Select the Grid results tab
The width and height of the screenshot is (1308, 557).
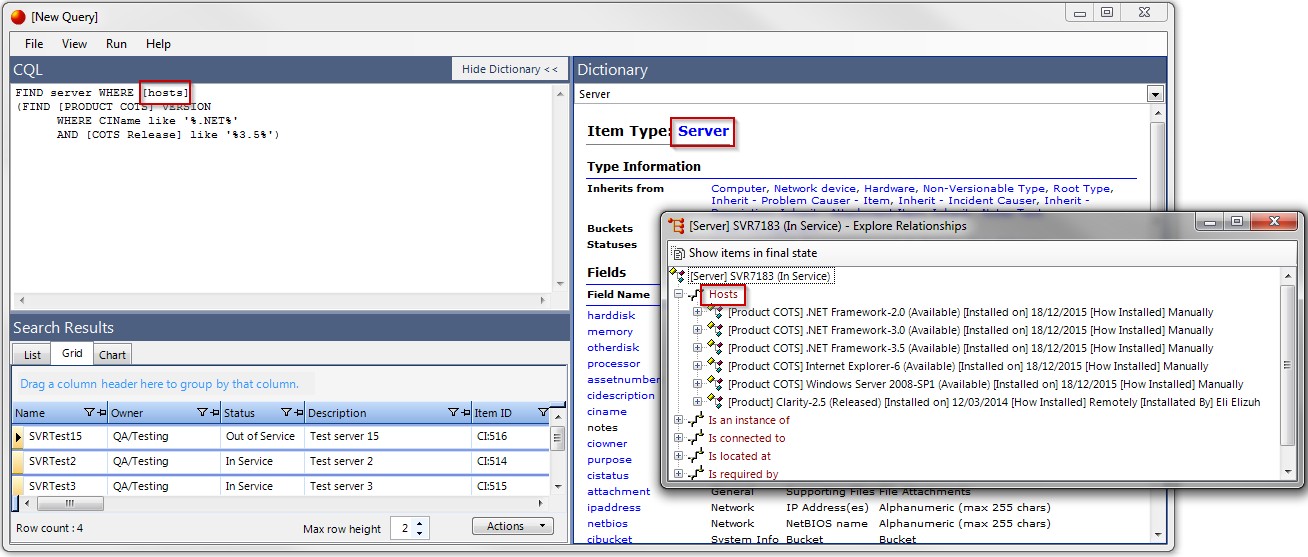click(72, 353)
